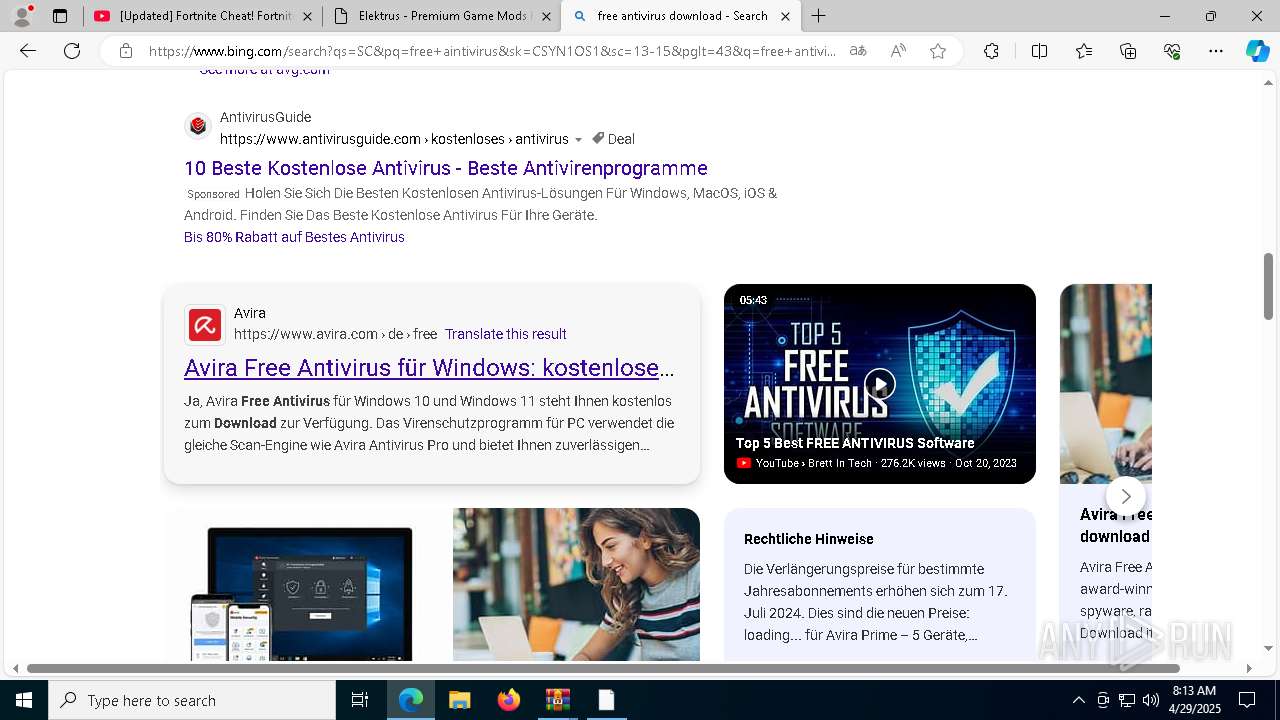Open the Collections icon

point(1128,51)
